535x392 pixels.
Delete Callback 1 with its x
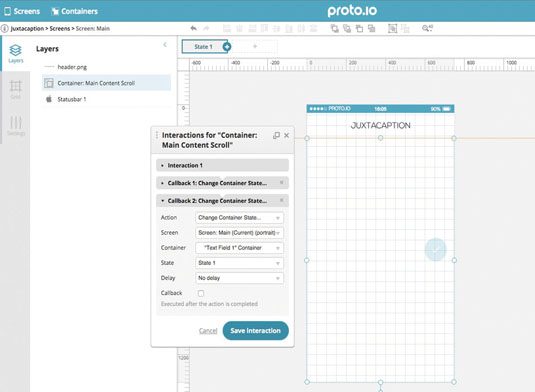pyautogui.click(x=281, y=183)
